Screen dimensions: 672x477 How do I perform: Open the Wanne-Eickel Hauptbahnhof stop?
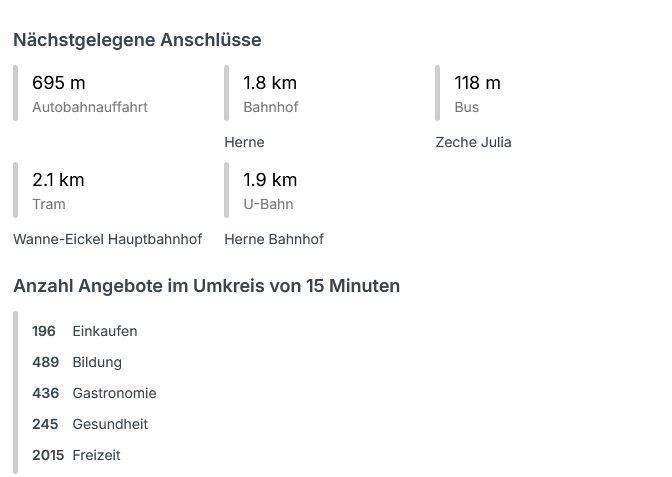click(107, 239)
